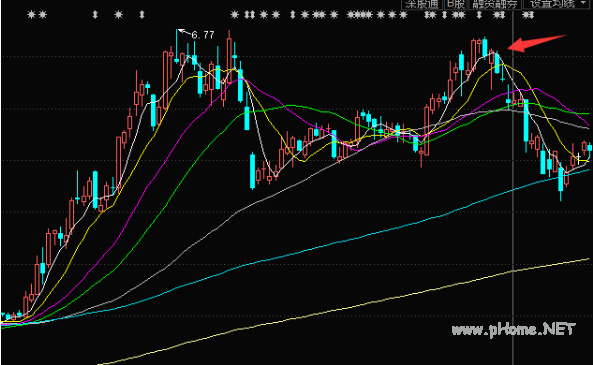593x365 pixels.
Task: Click the leftmost double-asterisk info marker
Action: click(x=37, y=15)
